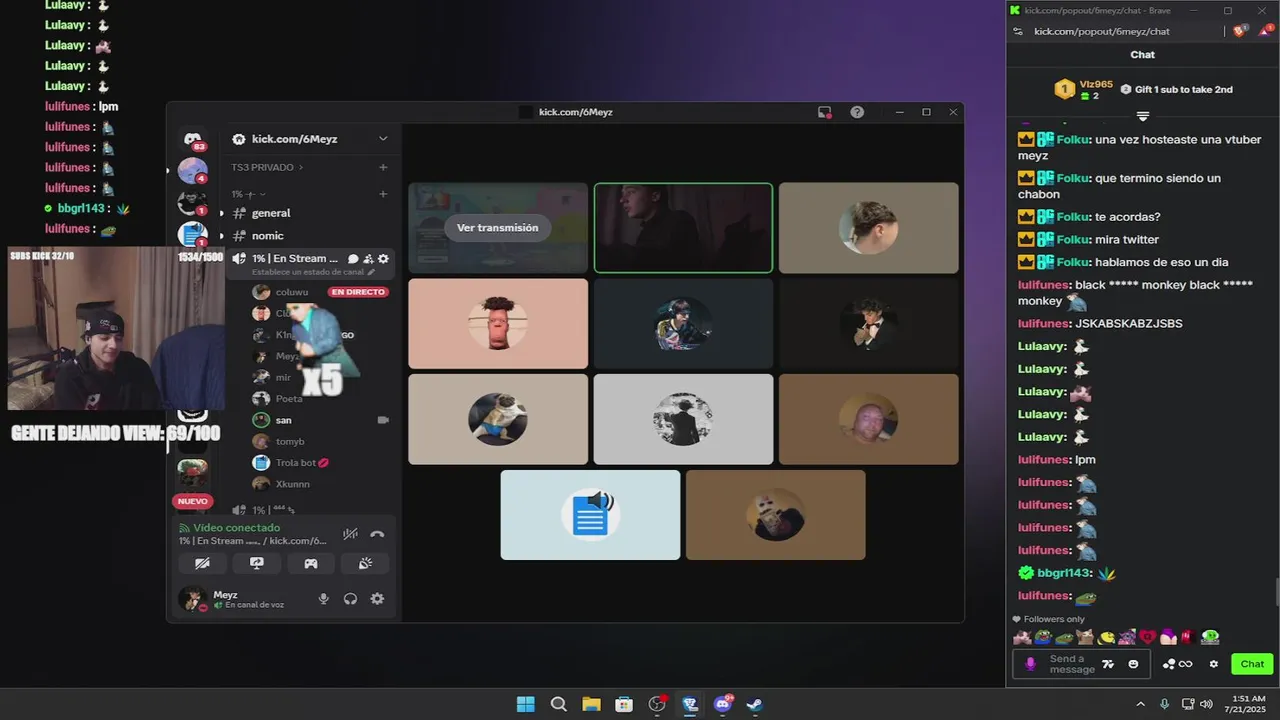This screenshot has height=720, width=1280.
Task: Insert red heart quick emote
Action: [x=1147, y=637]
